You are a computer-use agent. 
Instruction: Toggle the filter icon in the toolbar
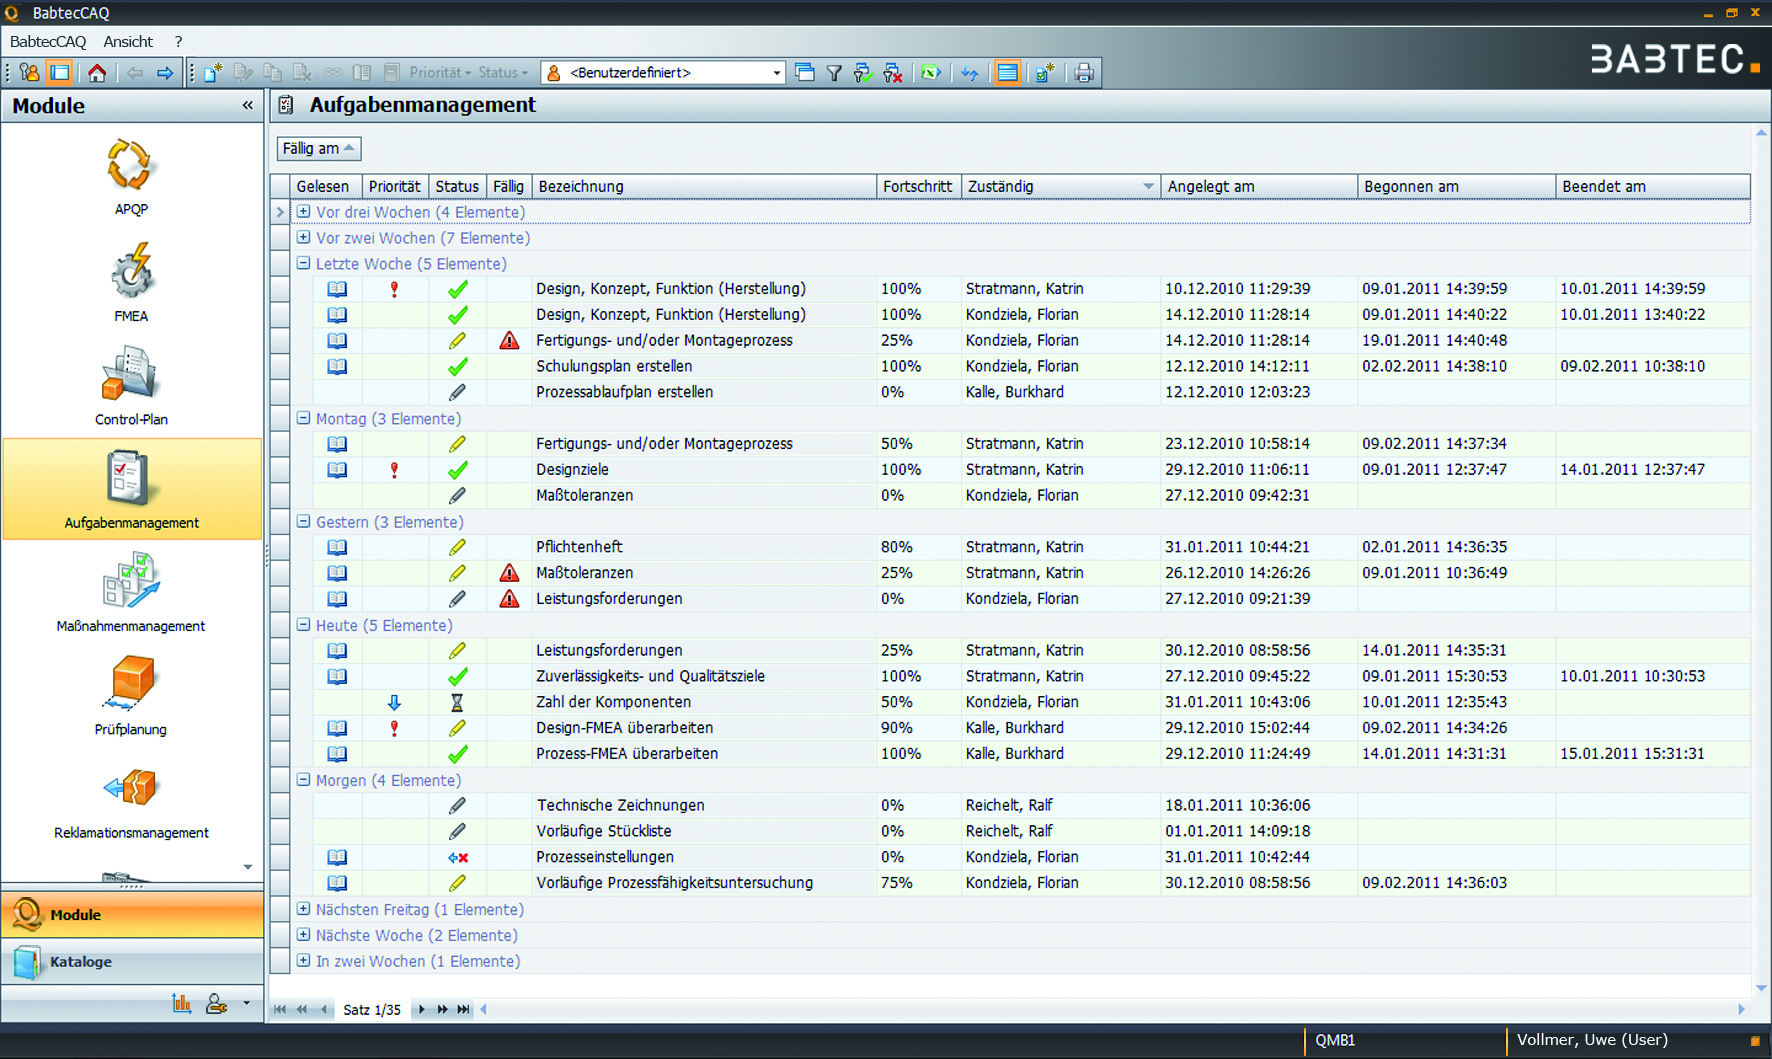pyautogui.click(x=834, y=72)
